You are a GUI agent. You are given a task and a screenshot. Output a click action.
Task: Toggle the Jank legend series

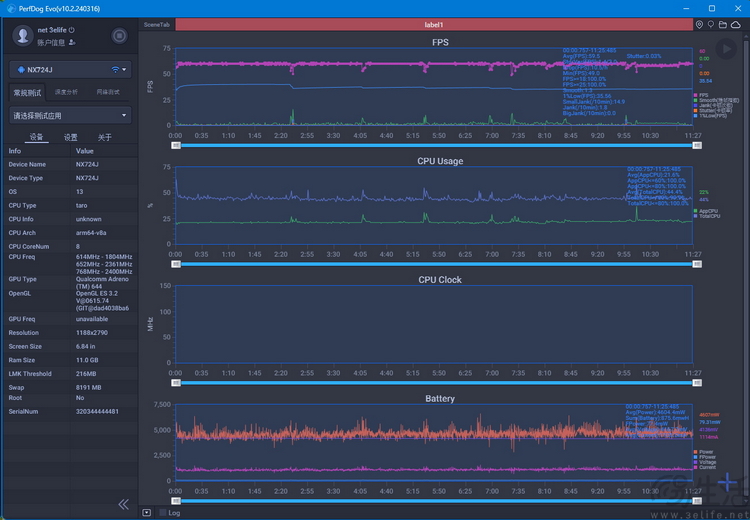[713, 105]
